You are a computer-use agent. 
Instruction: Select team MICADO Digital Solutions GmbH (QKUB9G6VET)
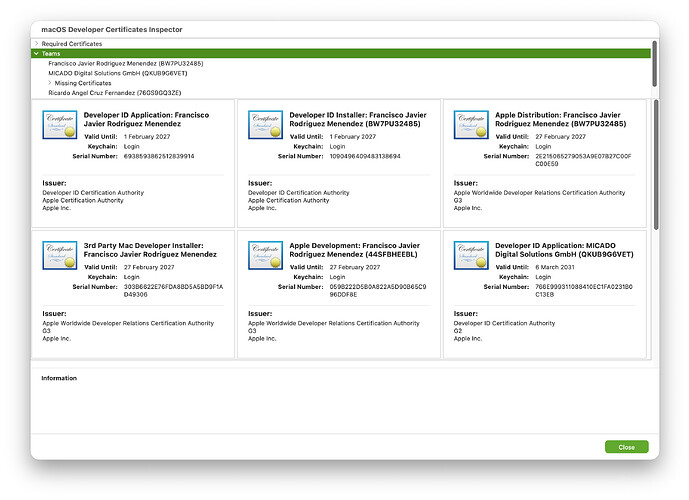(118, 73)
